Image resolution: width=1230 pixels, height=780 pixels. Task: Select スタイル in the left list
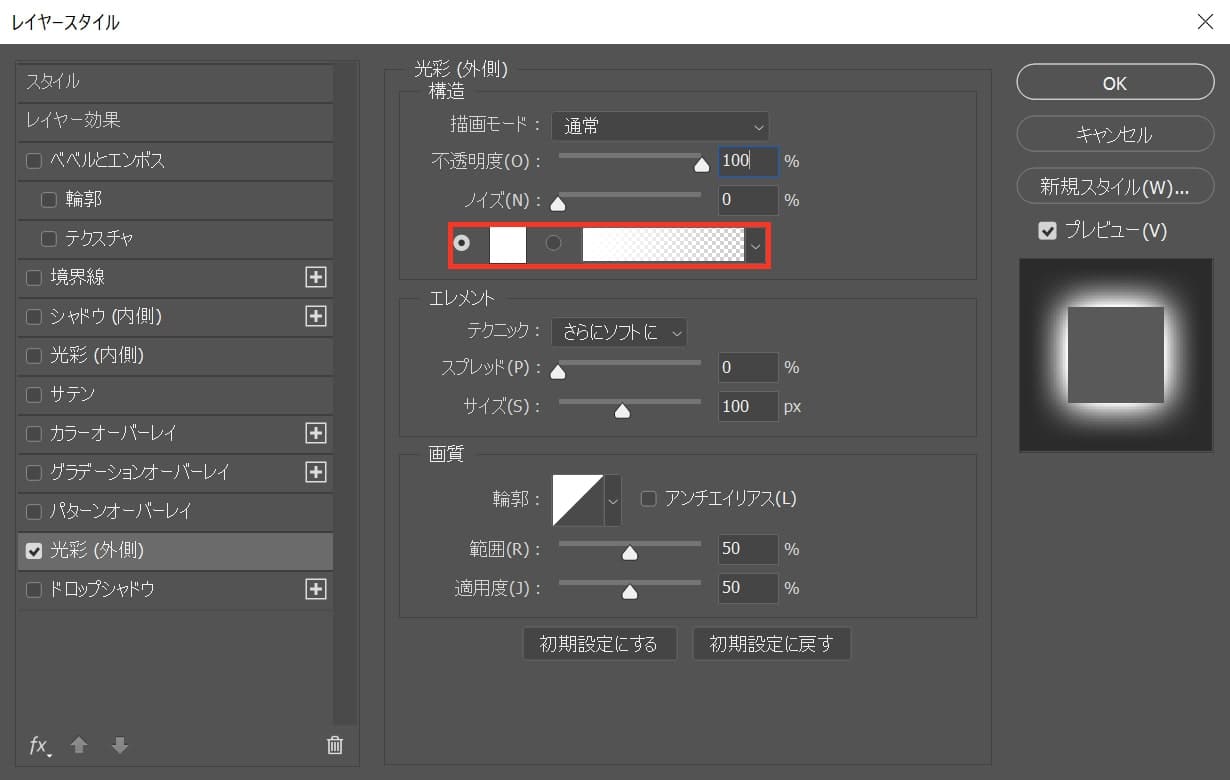(x=175, y=82)
